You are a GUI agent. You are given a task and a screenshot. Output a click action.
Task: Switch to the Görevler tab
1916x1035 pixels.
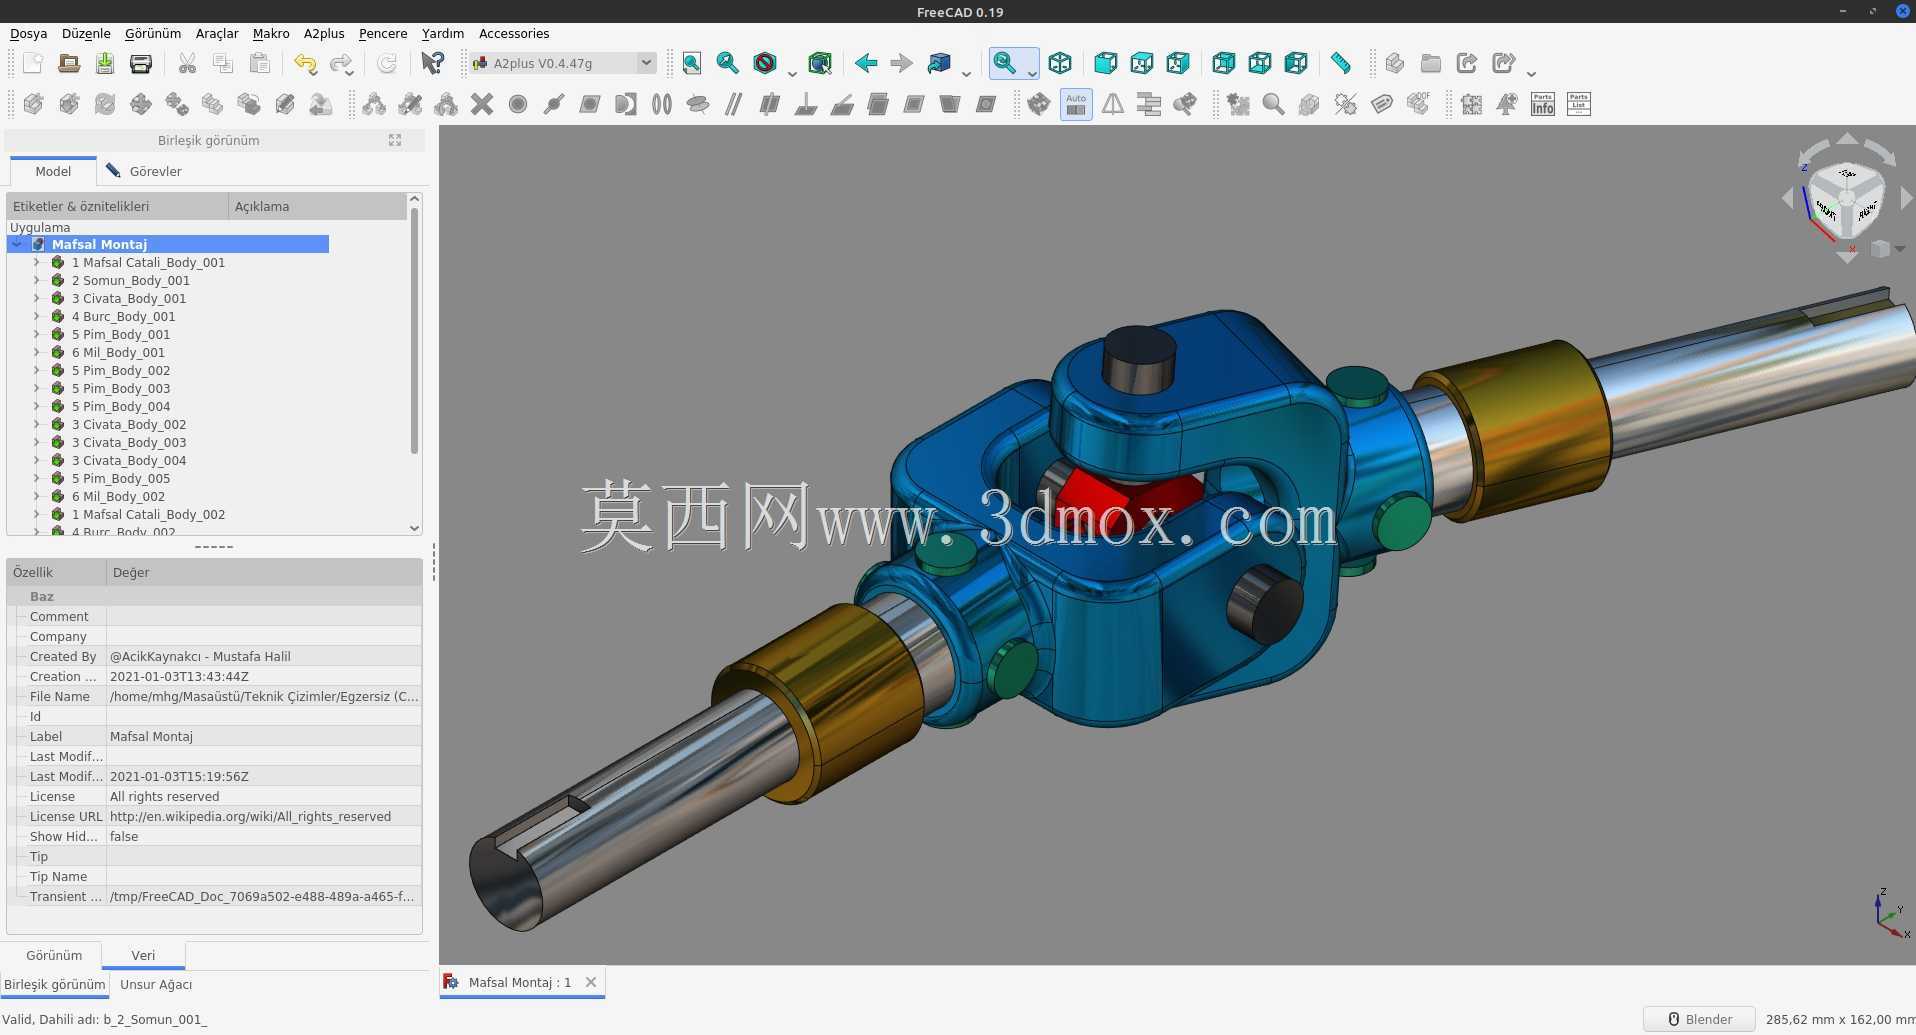(143, 171)
